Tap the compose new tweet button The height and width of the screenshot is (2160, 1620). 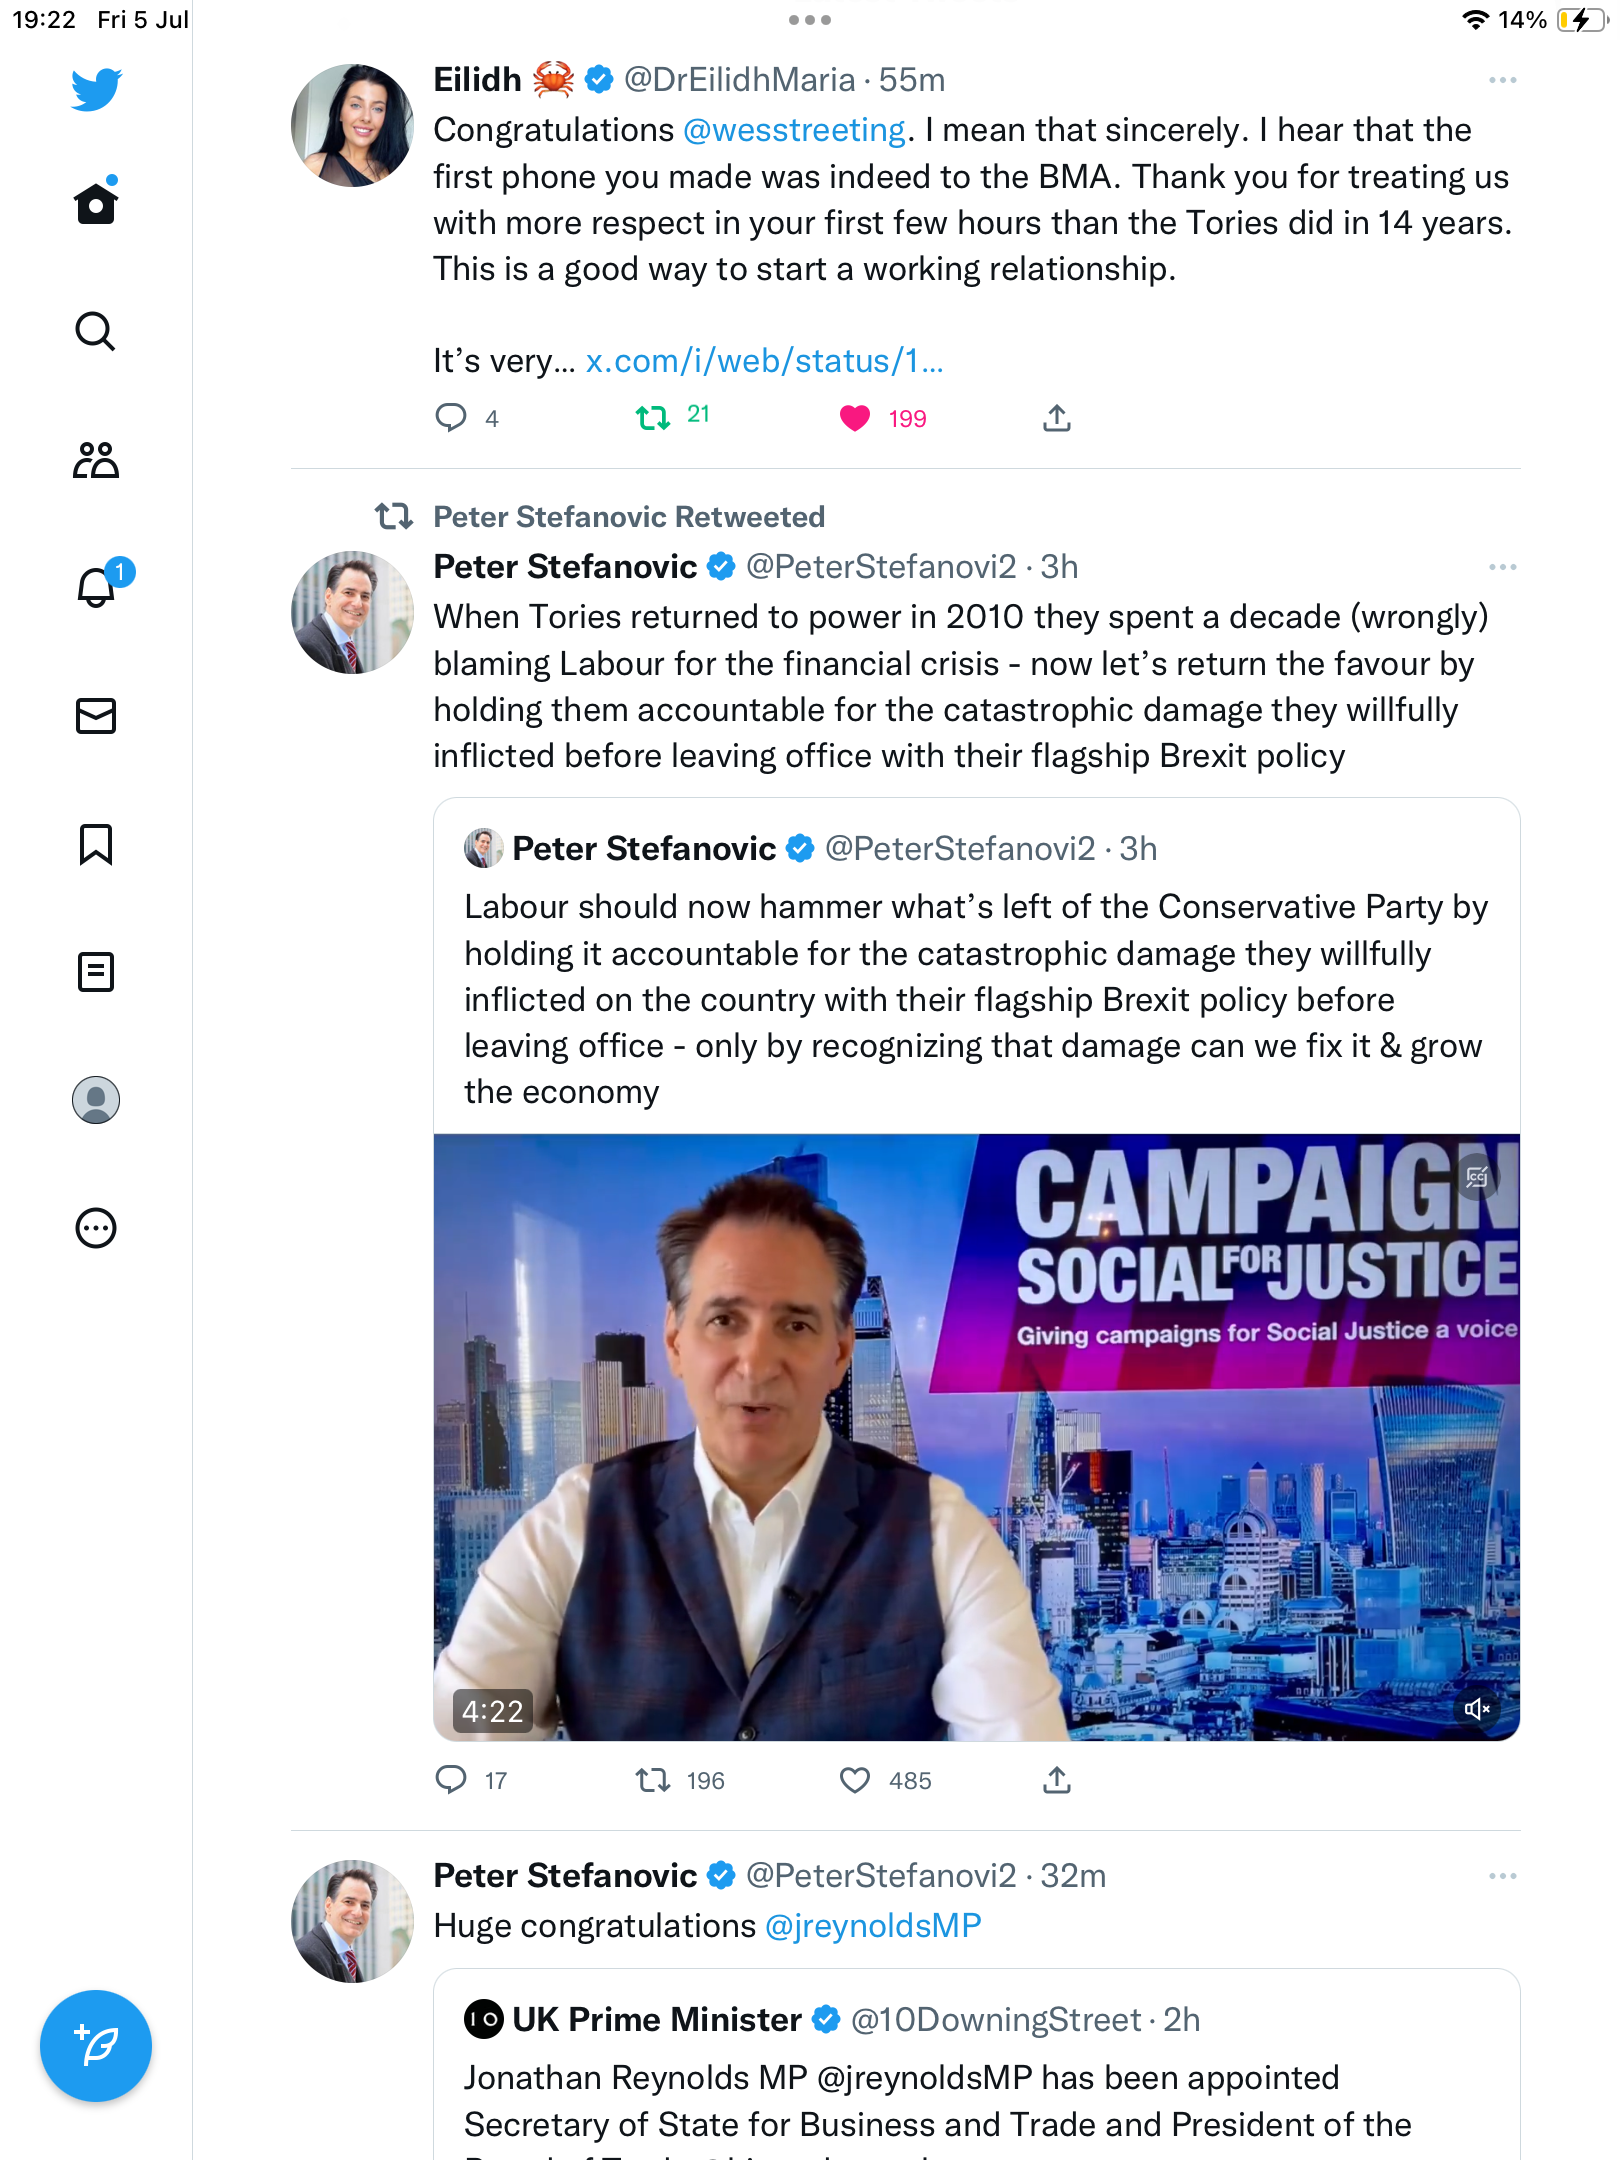click(x=96, y=2046)
